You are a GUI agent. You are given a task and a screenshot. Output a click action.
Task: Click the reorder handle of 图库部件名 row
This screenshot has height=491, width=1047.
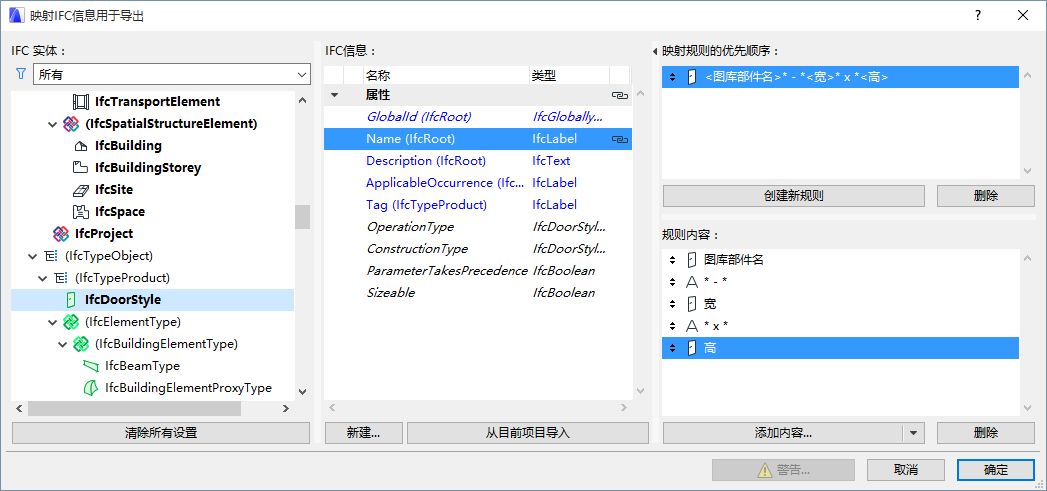click(x=672, y=261)
